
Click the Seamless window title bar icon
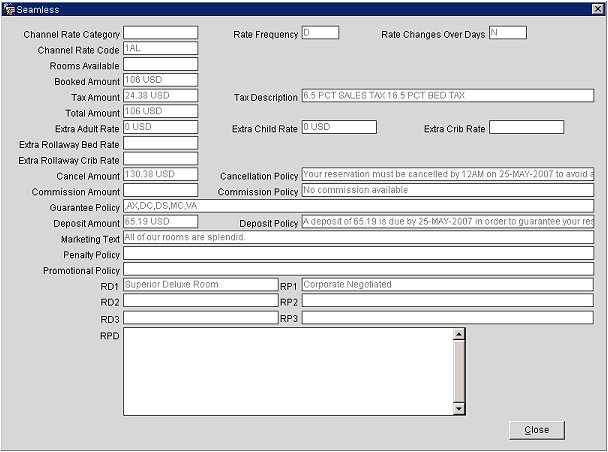click(10, 9)
